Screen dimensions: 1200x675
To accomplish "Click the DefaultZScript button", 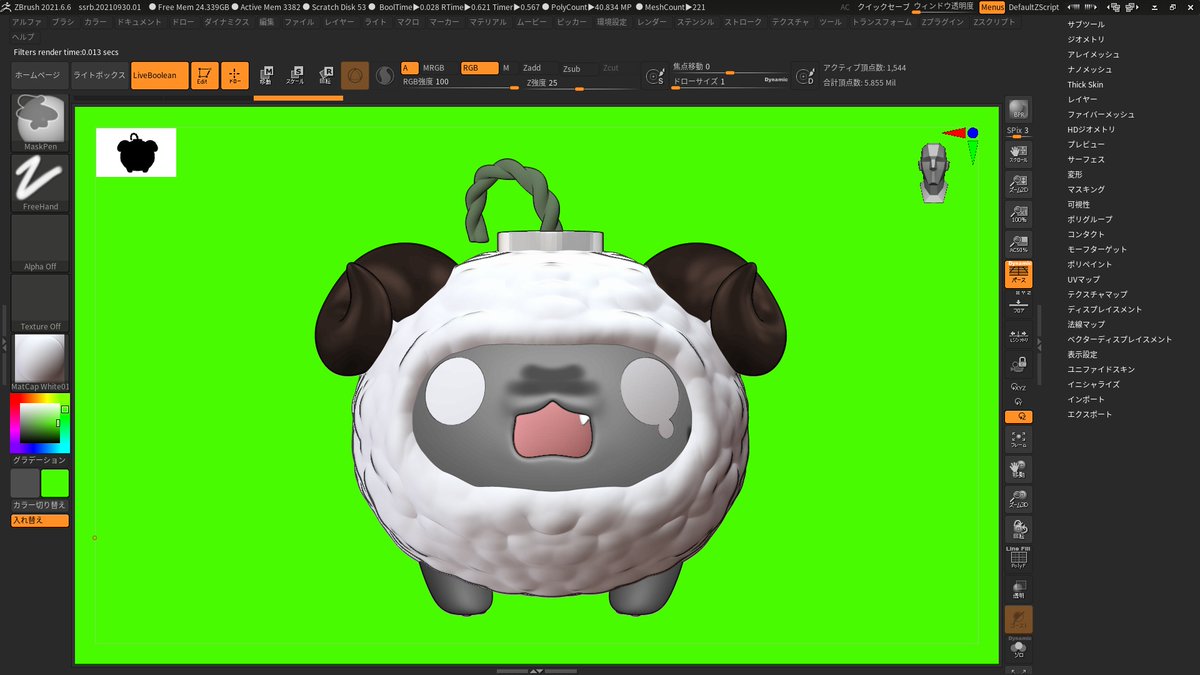I will [x=1033, y=7].
